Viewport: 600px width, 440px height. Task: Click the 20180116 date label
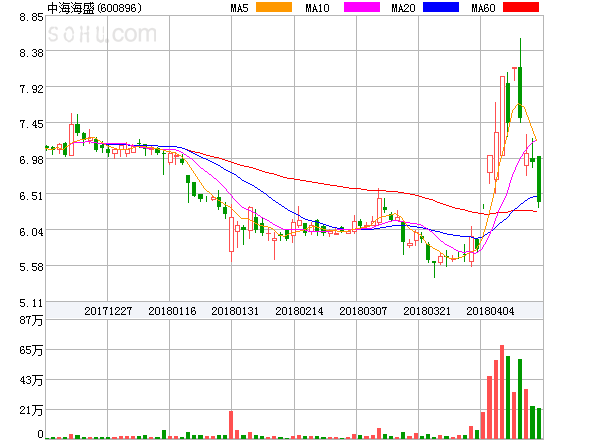coord(172,311)
